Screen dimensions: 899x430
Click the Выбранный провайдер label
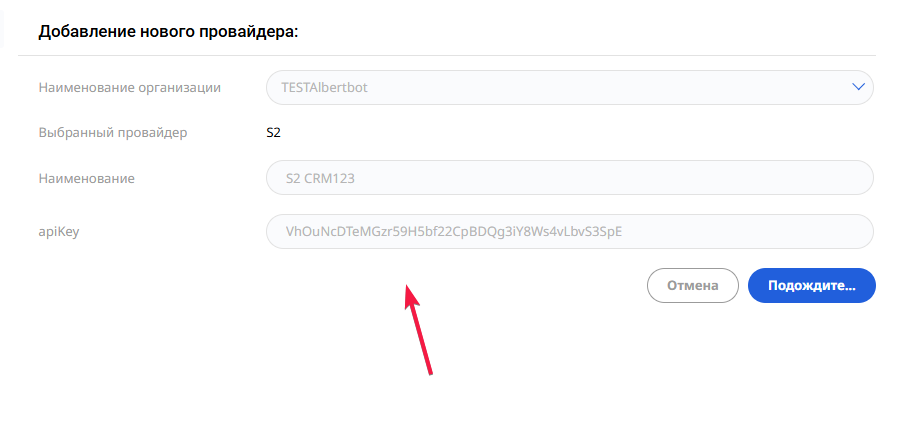pos(112,132)
